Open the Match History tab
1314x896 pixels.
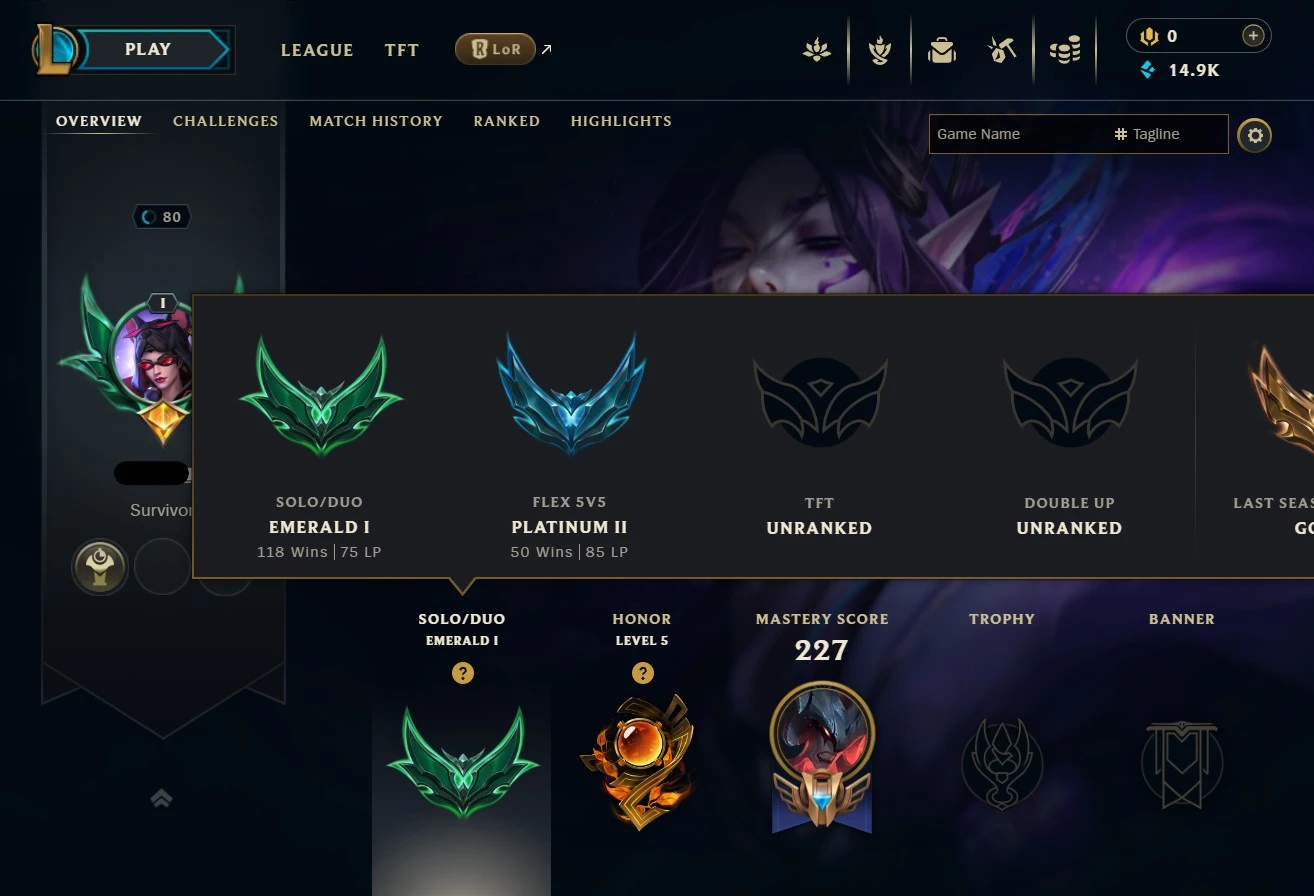coord(376,121)
